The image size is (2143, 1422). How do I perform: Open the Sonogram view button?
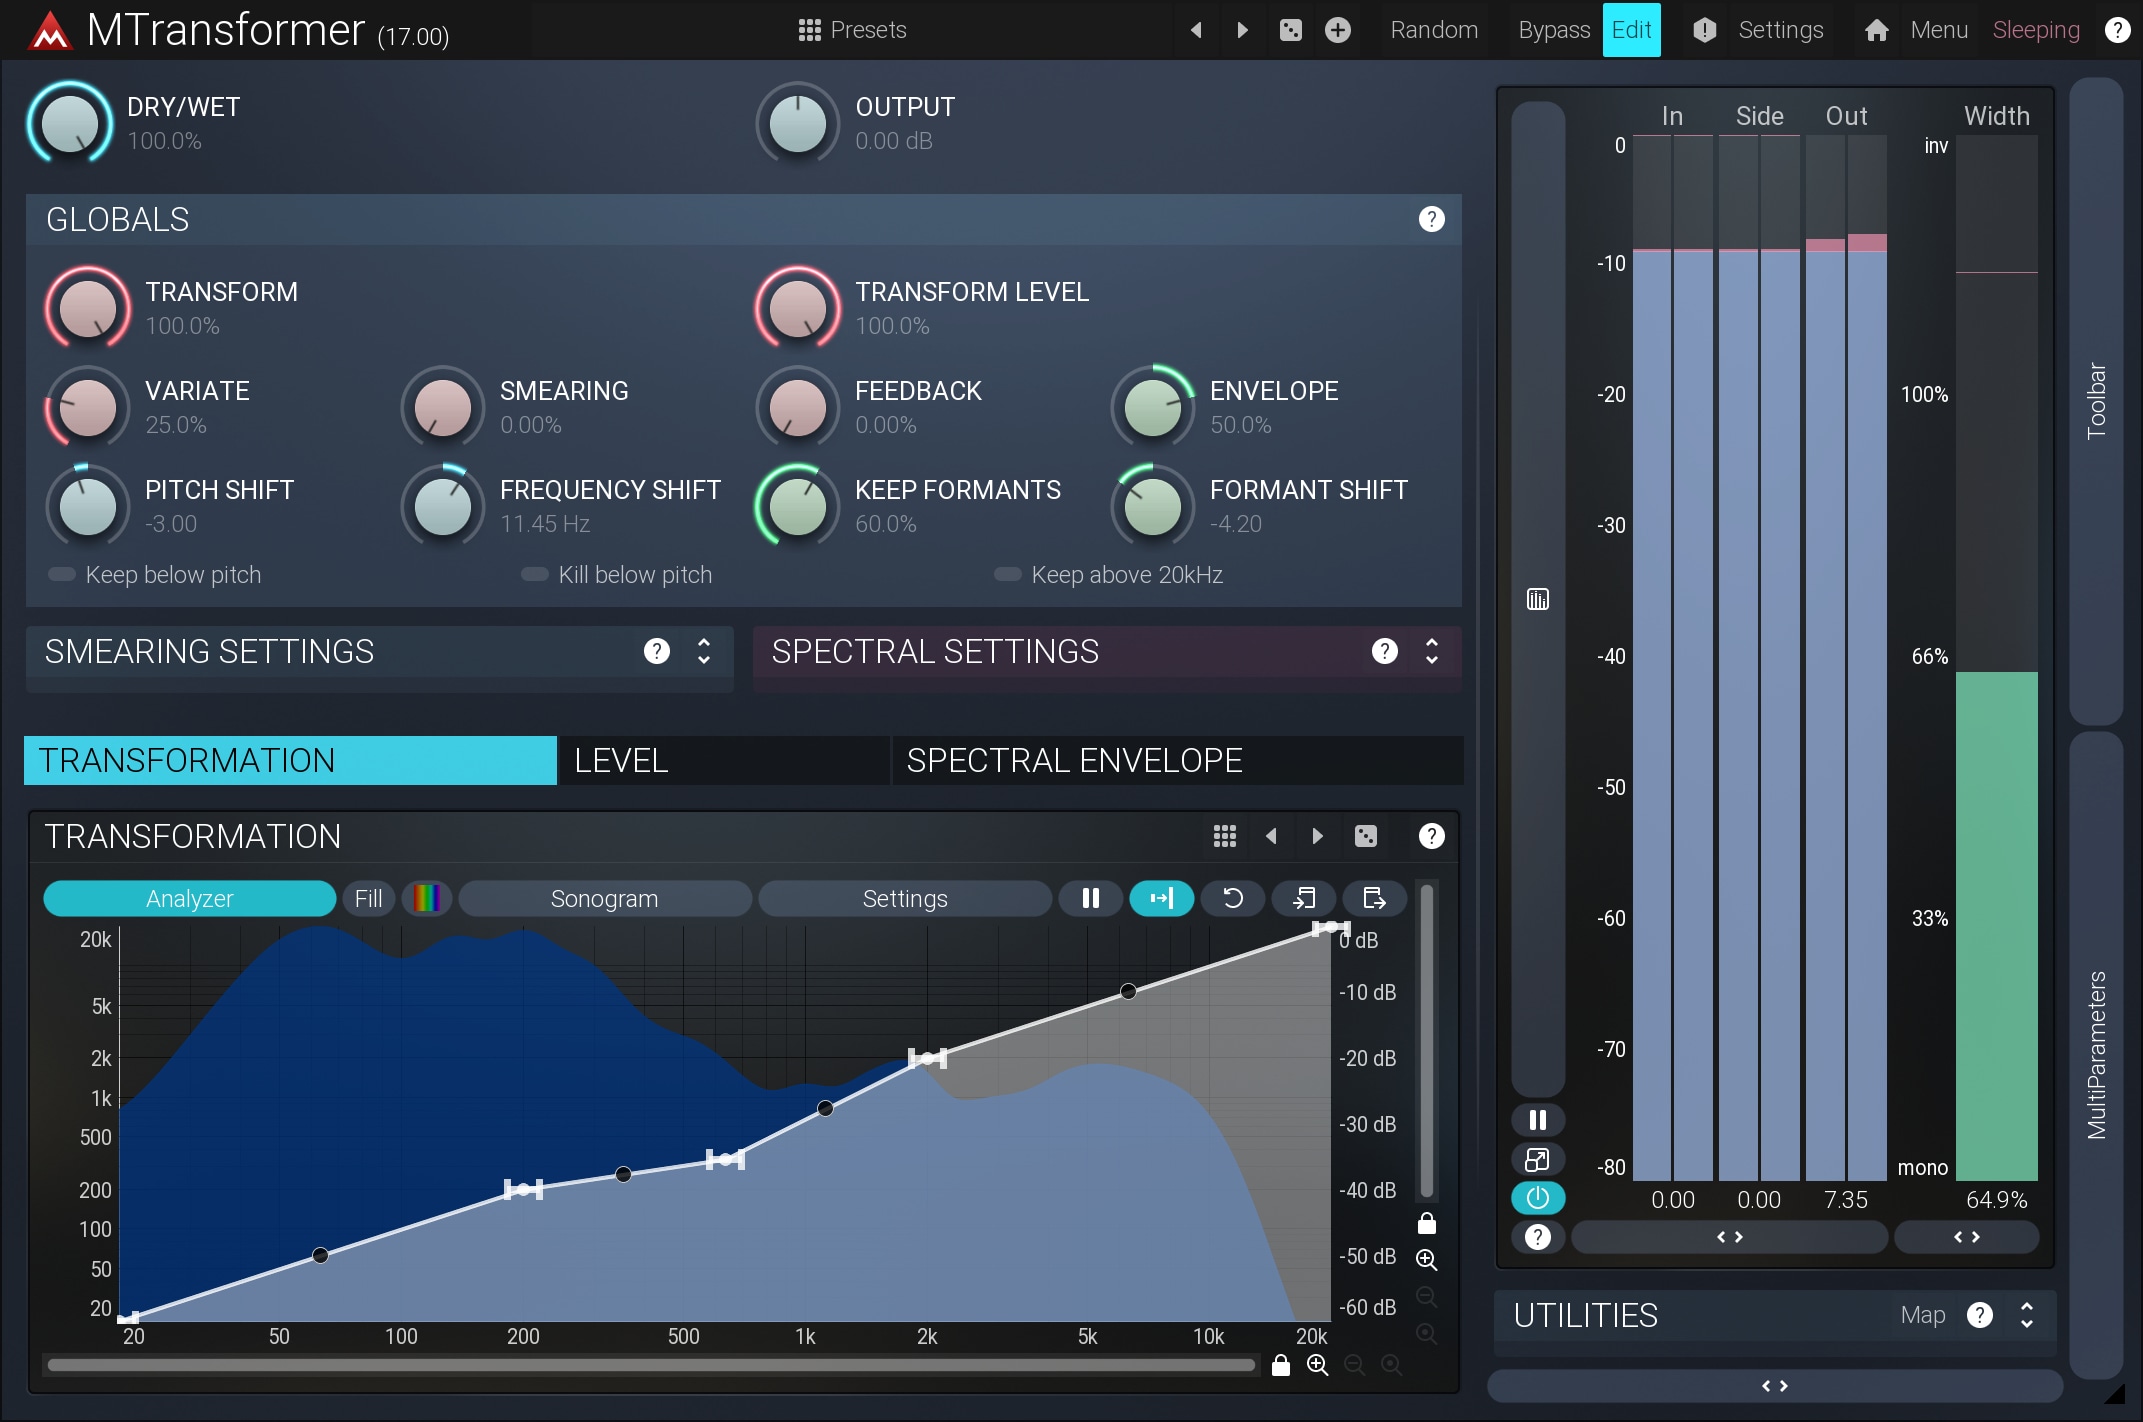[604, 898]
